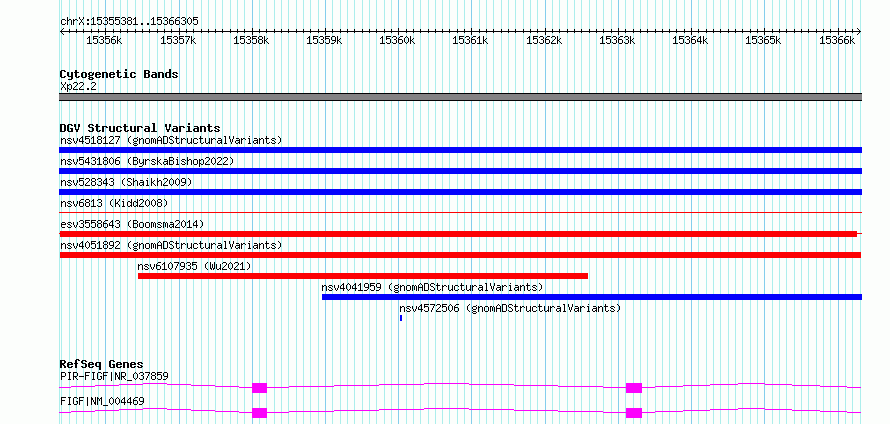Select the FIGF NM_004469 exon near 15363k

(634, 413)
